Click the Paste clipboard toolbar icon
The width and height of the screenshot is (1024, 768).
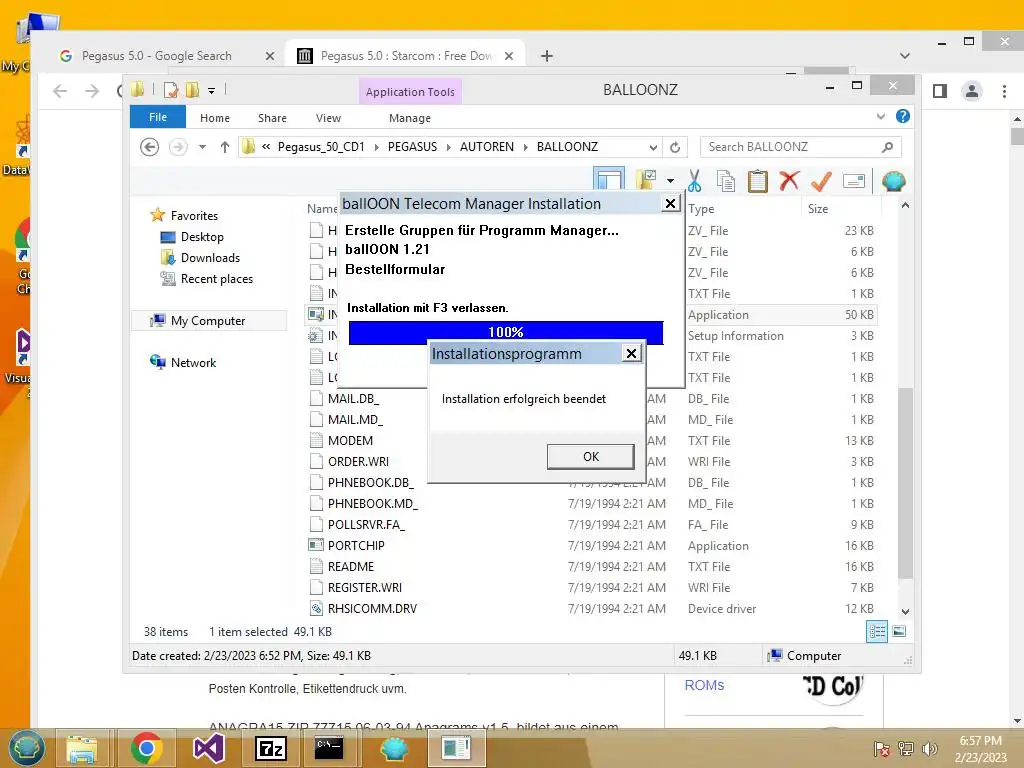tap(757, 181)
